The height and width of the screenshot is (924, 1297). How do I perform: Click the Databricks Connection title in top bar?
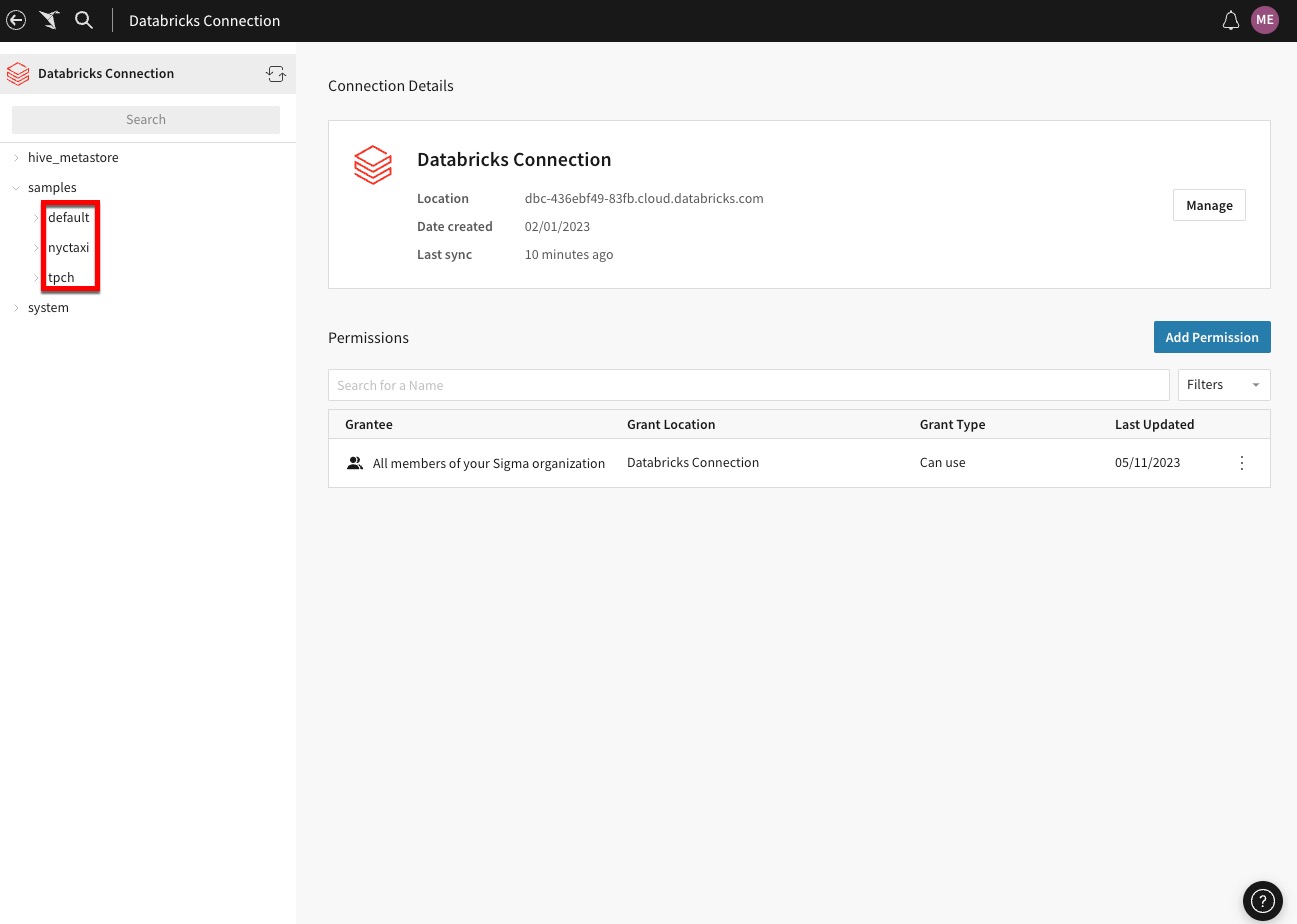coord(204,21)
